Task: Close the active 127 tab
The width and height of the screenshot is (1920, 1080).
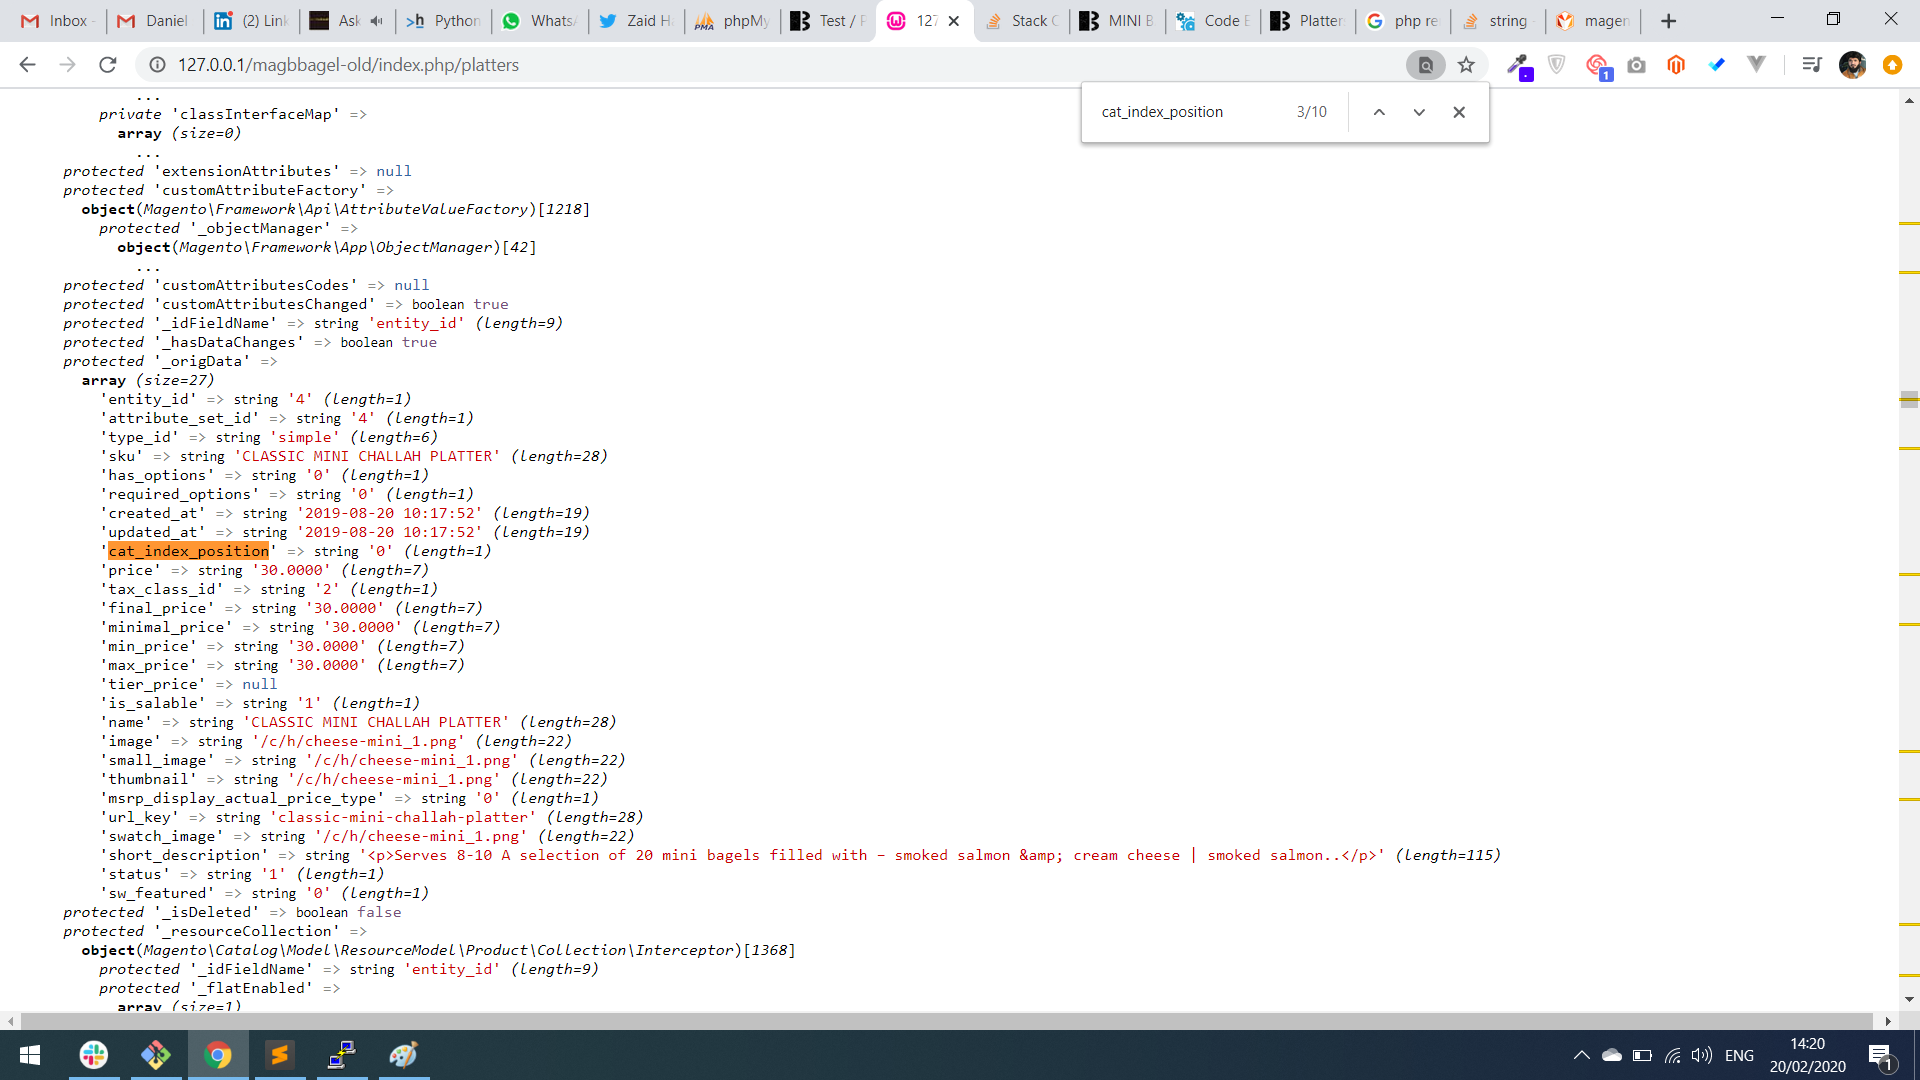Action: click(x=954, y=20)
